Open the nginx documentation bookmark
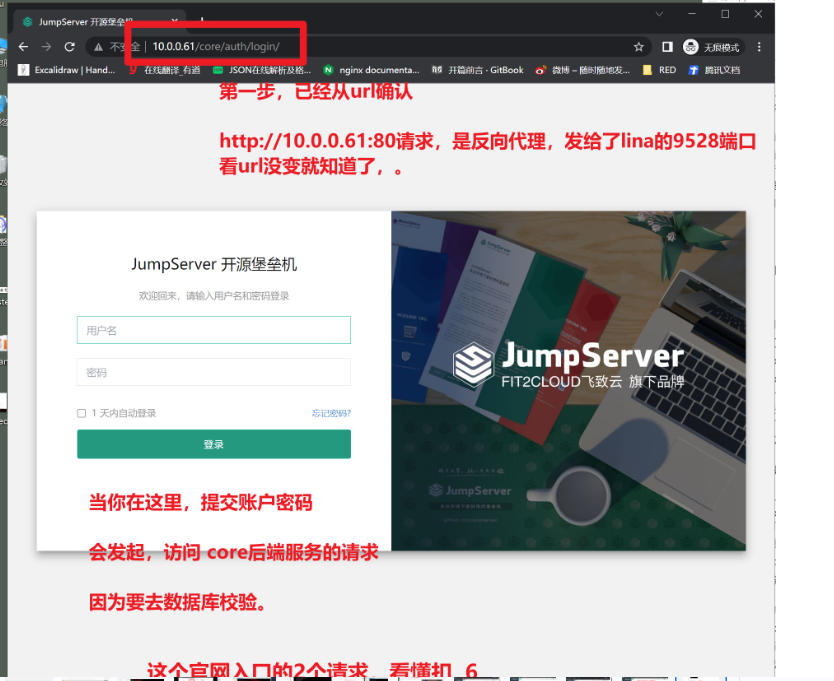 point(371,70)
